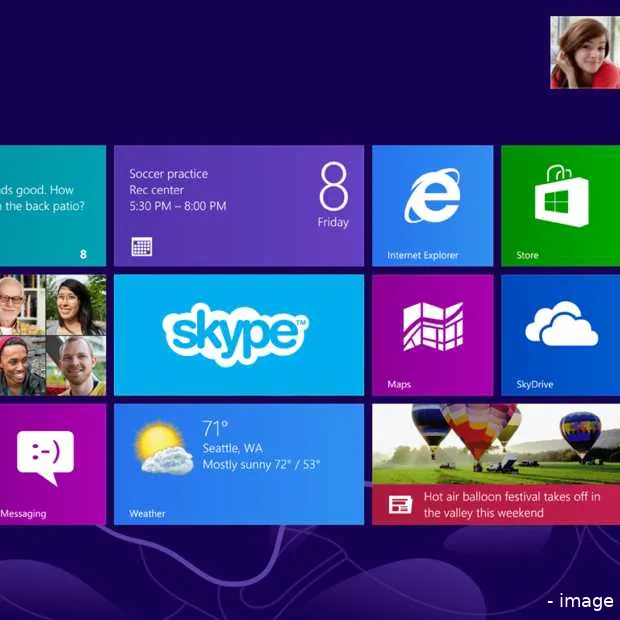The height and width of the screenshot is (620, 620).
Task: Click the "Seattle, WA" location text
Action: (232, 448)
